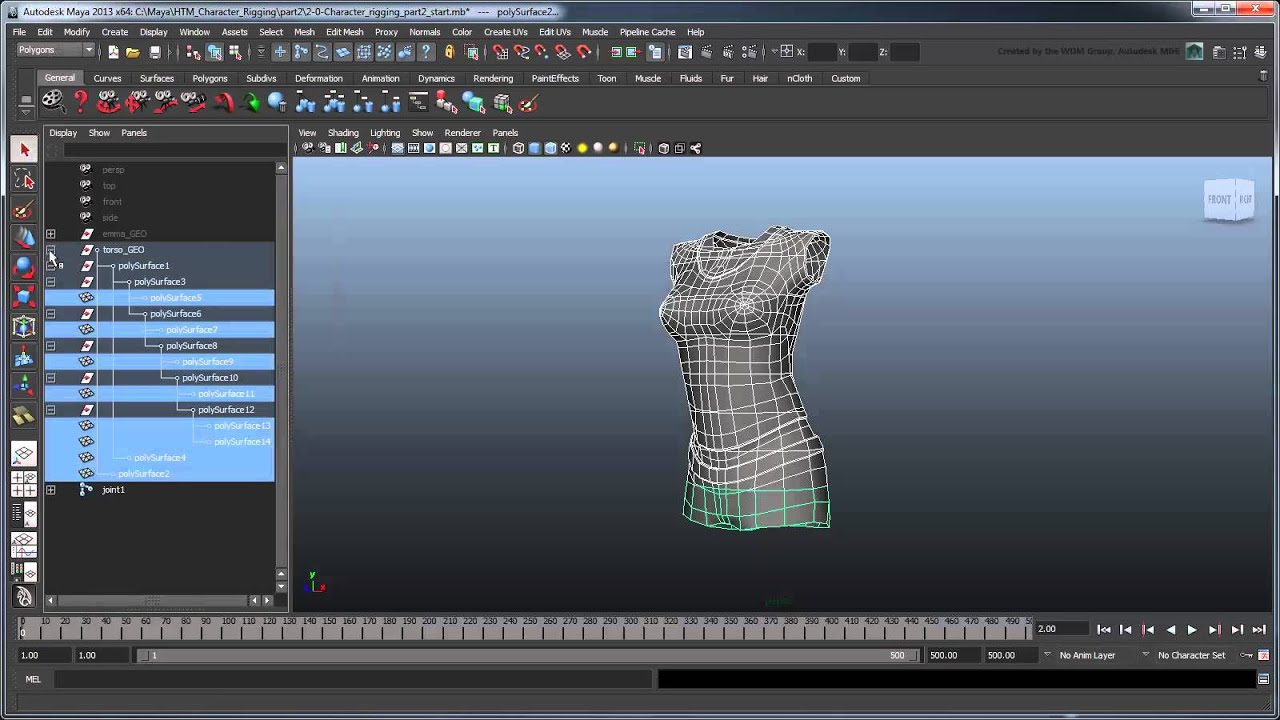Image resolution: width=1280 pixels, height=720 pixels.
Task: Open the Polygons menu set dropdown
Action: [55, 50]
